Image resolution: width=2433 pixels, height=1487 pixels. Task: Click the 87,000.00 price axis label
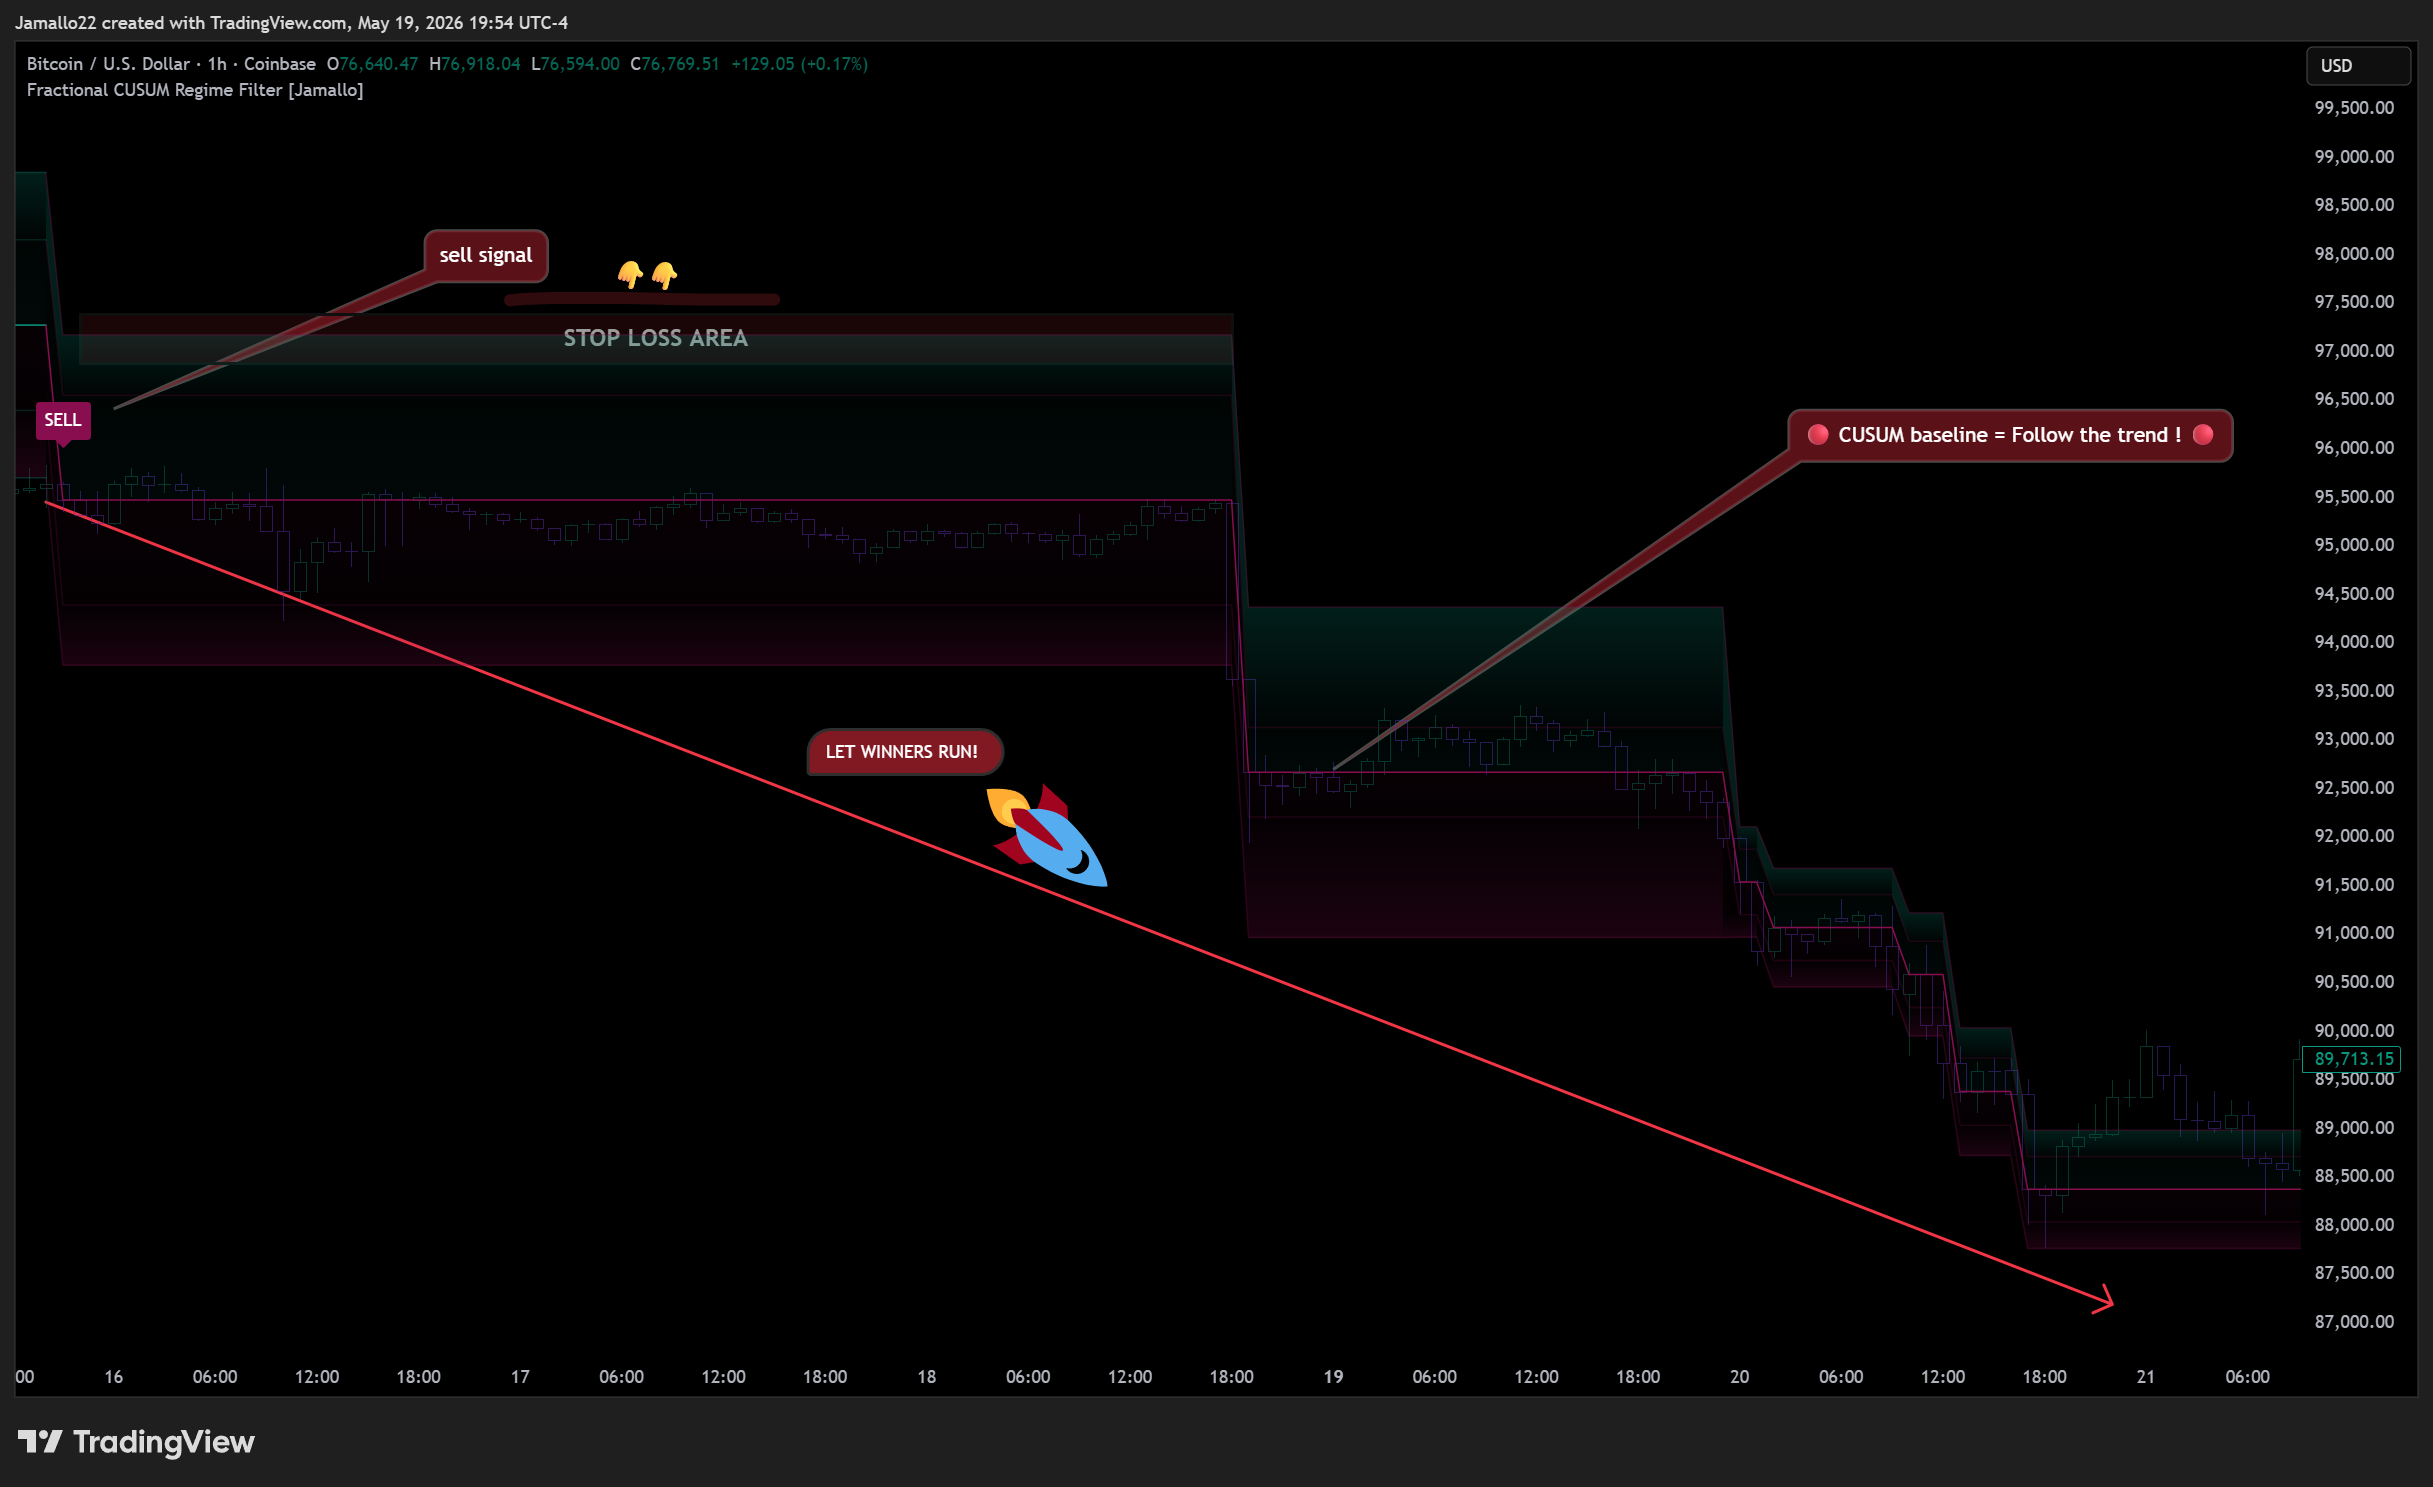2354,1321
